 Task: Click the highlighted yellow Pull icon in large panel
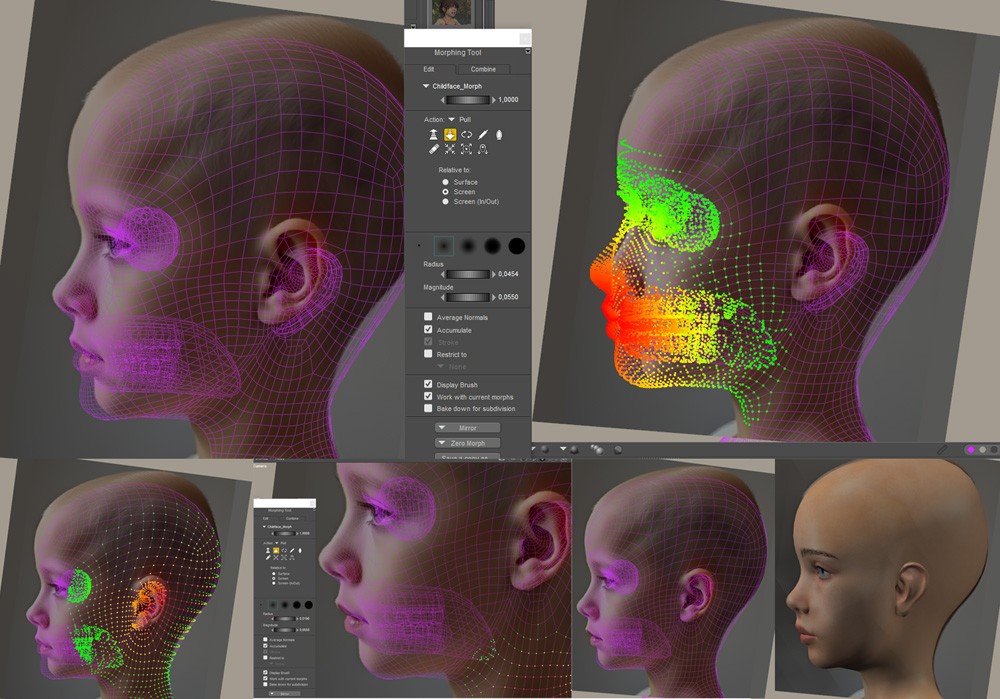click(x=450, y=133)
